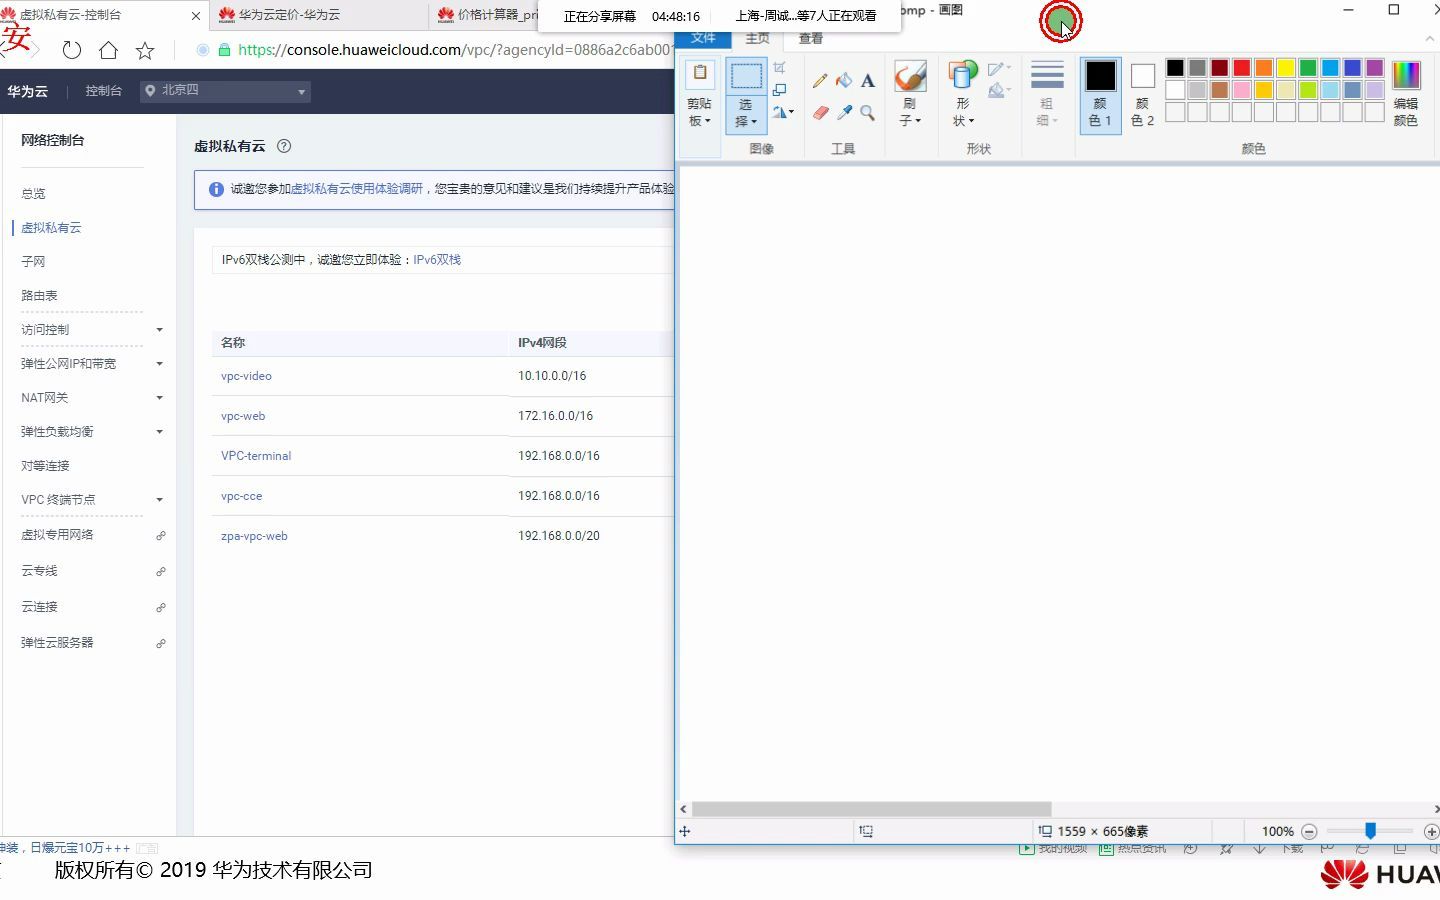Click help icon next to 虚拟私有云 title

pos(284,146)
